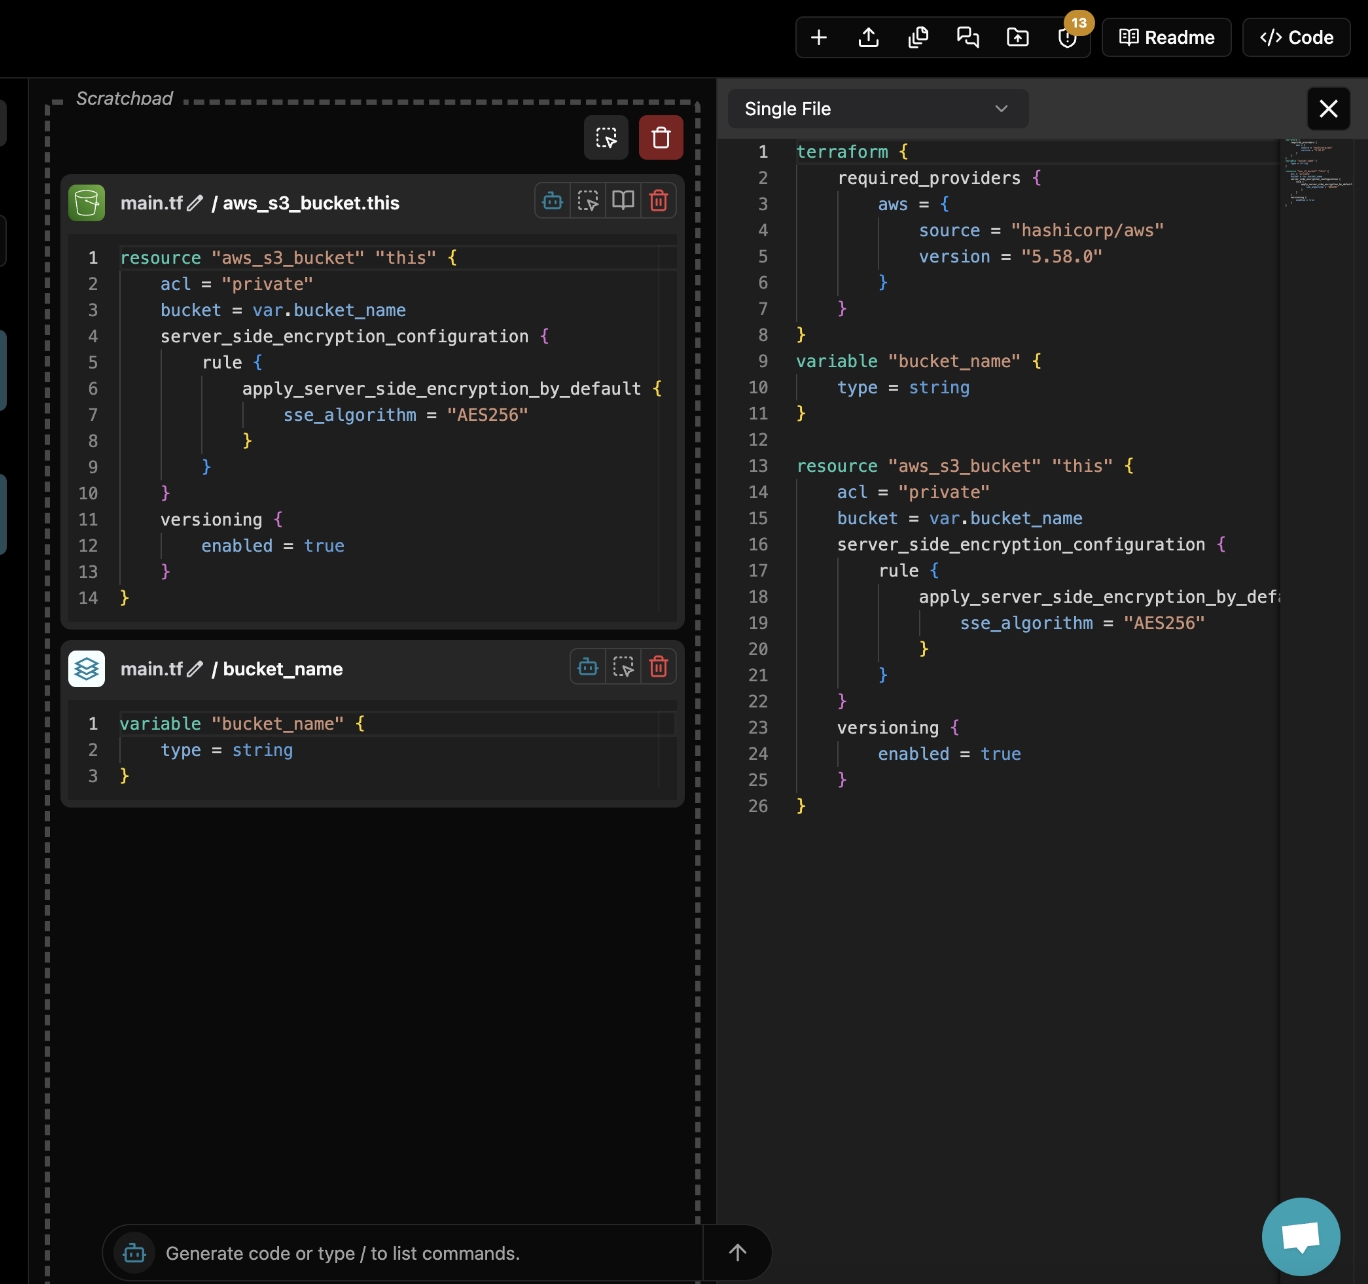Edit main.tf filename pencil on aws_s3_bucket.this
This screenshot has width=1368, height=1284.
pyautogui.click(x=195, y=203)
